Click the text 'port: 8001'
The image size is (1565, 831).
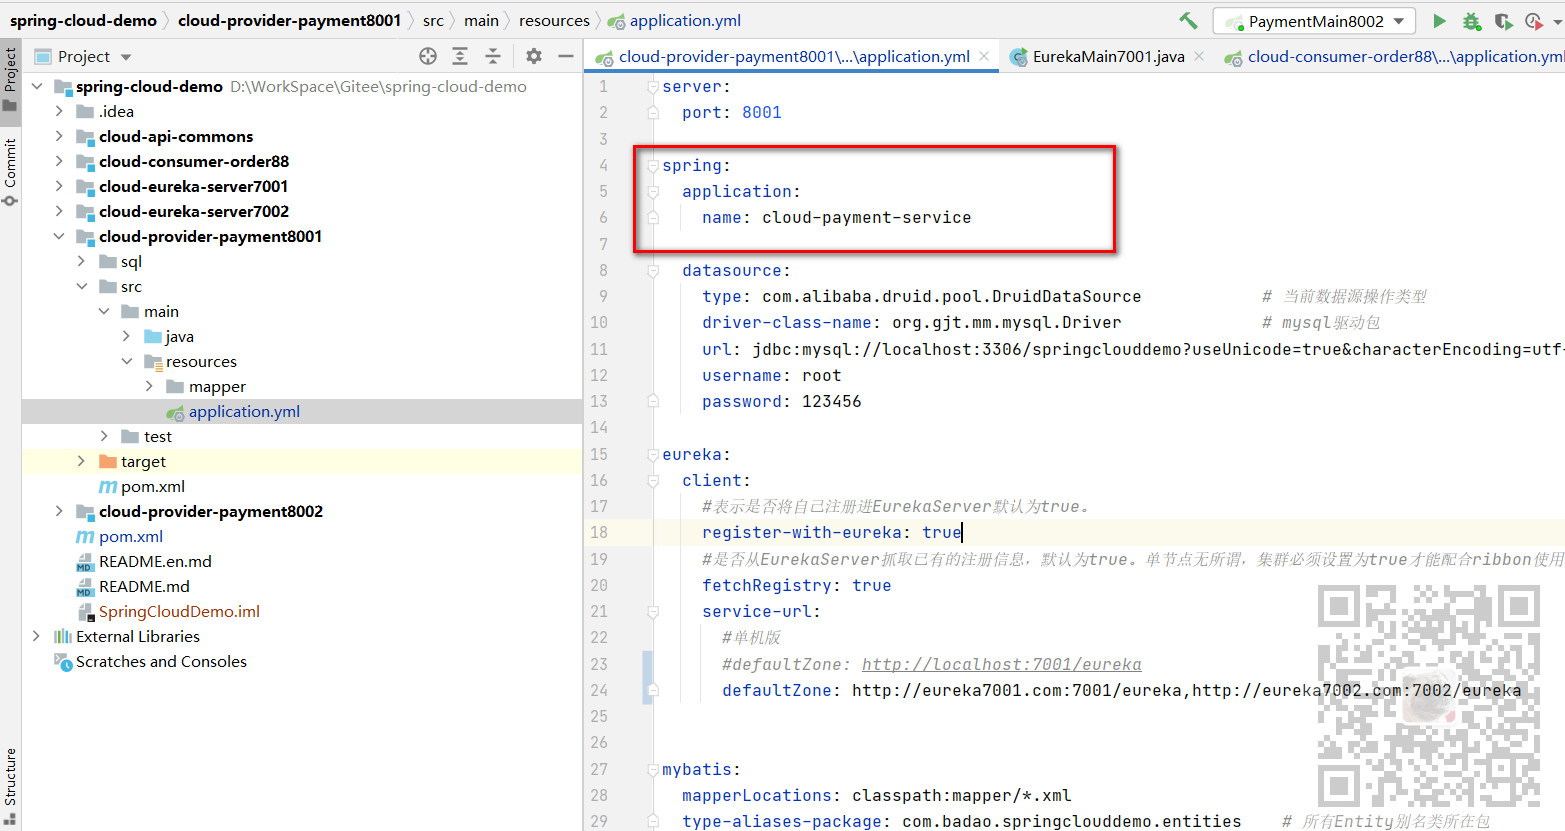coord(731,113)
